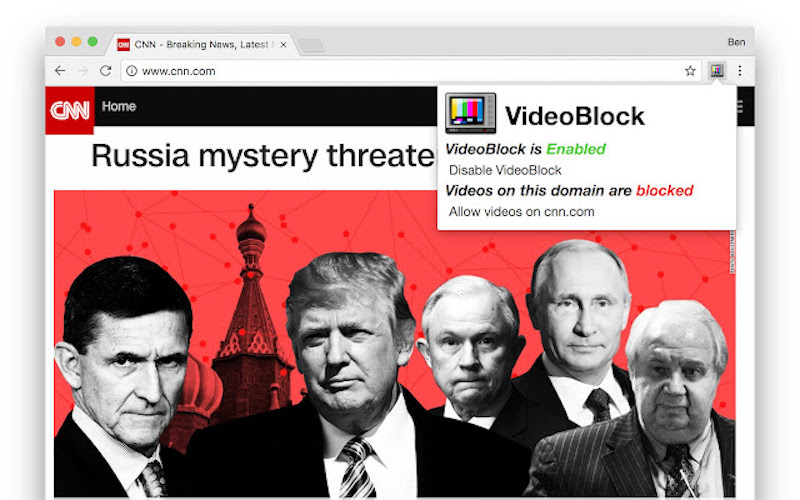Close the CNN browser tab
The height and width of the screenshot is (500, 800).
click(283, 45)
